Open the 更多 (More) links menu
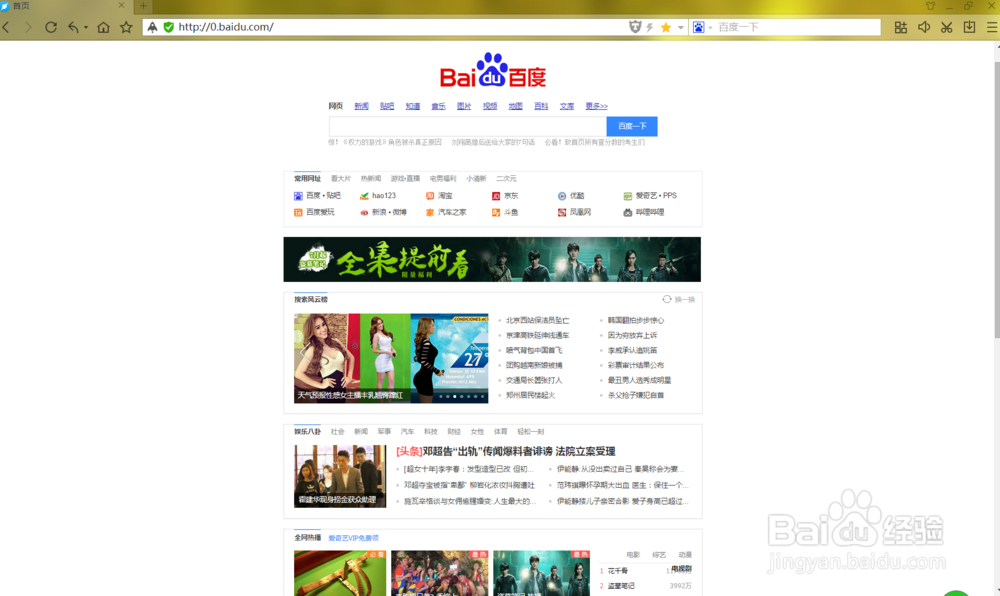 pos(594,105)
